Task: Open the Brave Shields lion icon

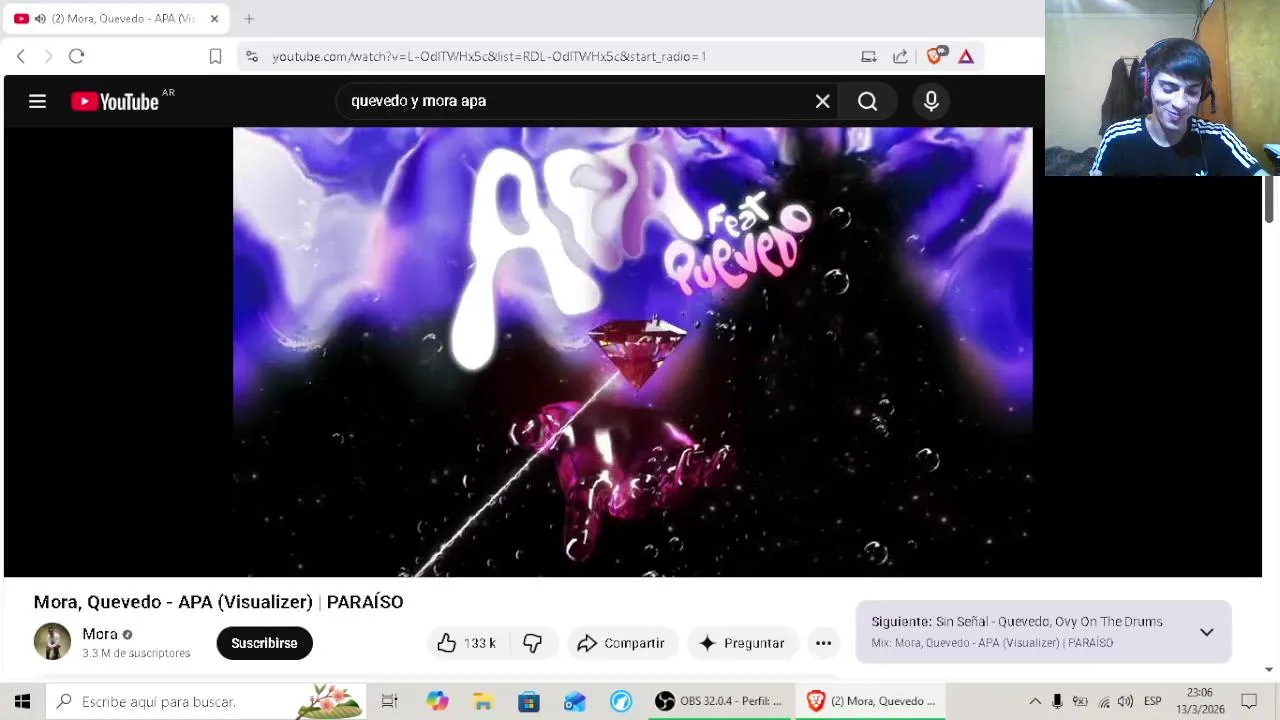Action: (935, 56)
